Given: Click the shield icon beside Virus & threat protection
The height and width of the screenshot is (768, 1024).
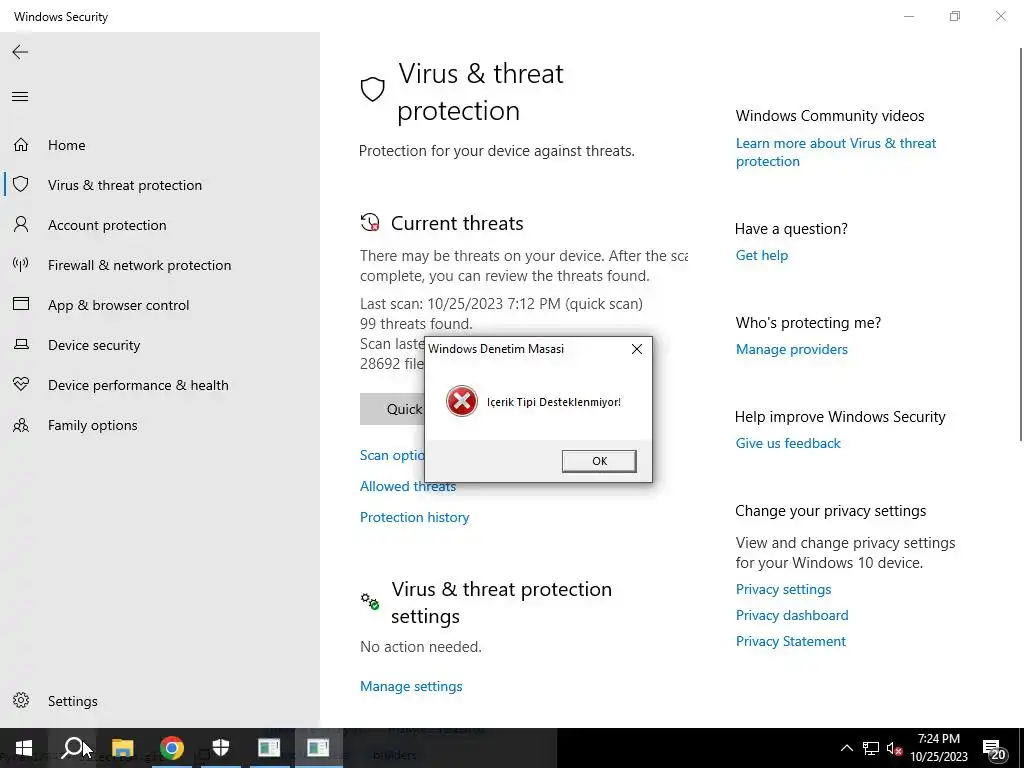Looking at the screenshot, I should pyautogui.click(x=21, y=184).
